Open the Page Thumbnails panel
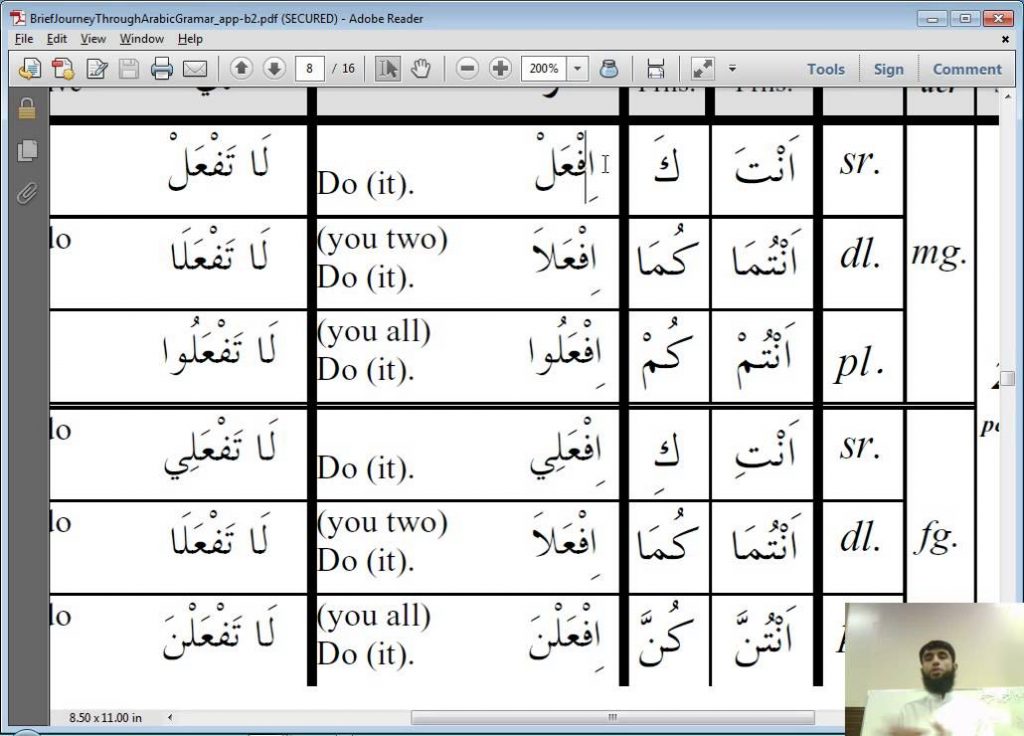 pos(27,148)
